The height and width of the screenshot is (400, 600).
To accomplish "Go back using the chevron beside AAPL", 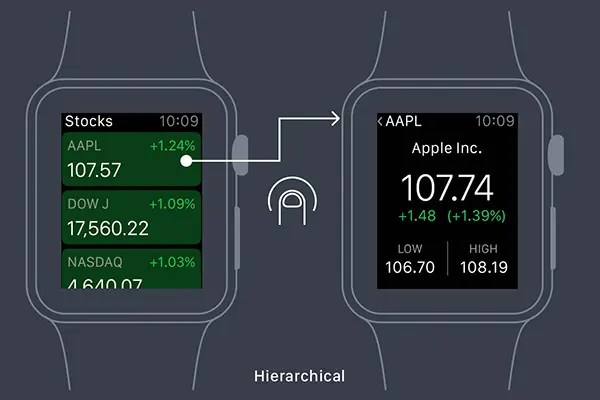I will (380, 121).
